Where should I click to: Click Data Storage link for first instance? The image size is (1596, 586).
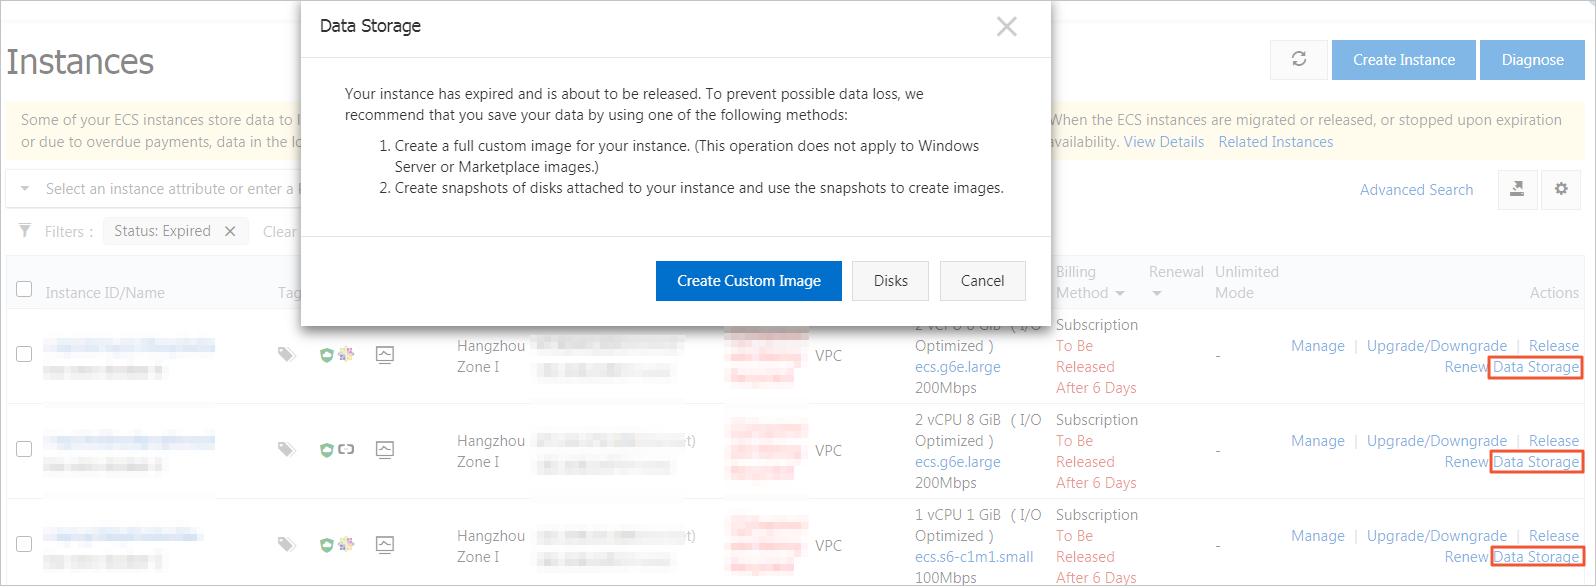click(1536, 367)
